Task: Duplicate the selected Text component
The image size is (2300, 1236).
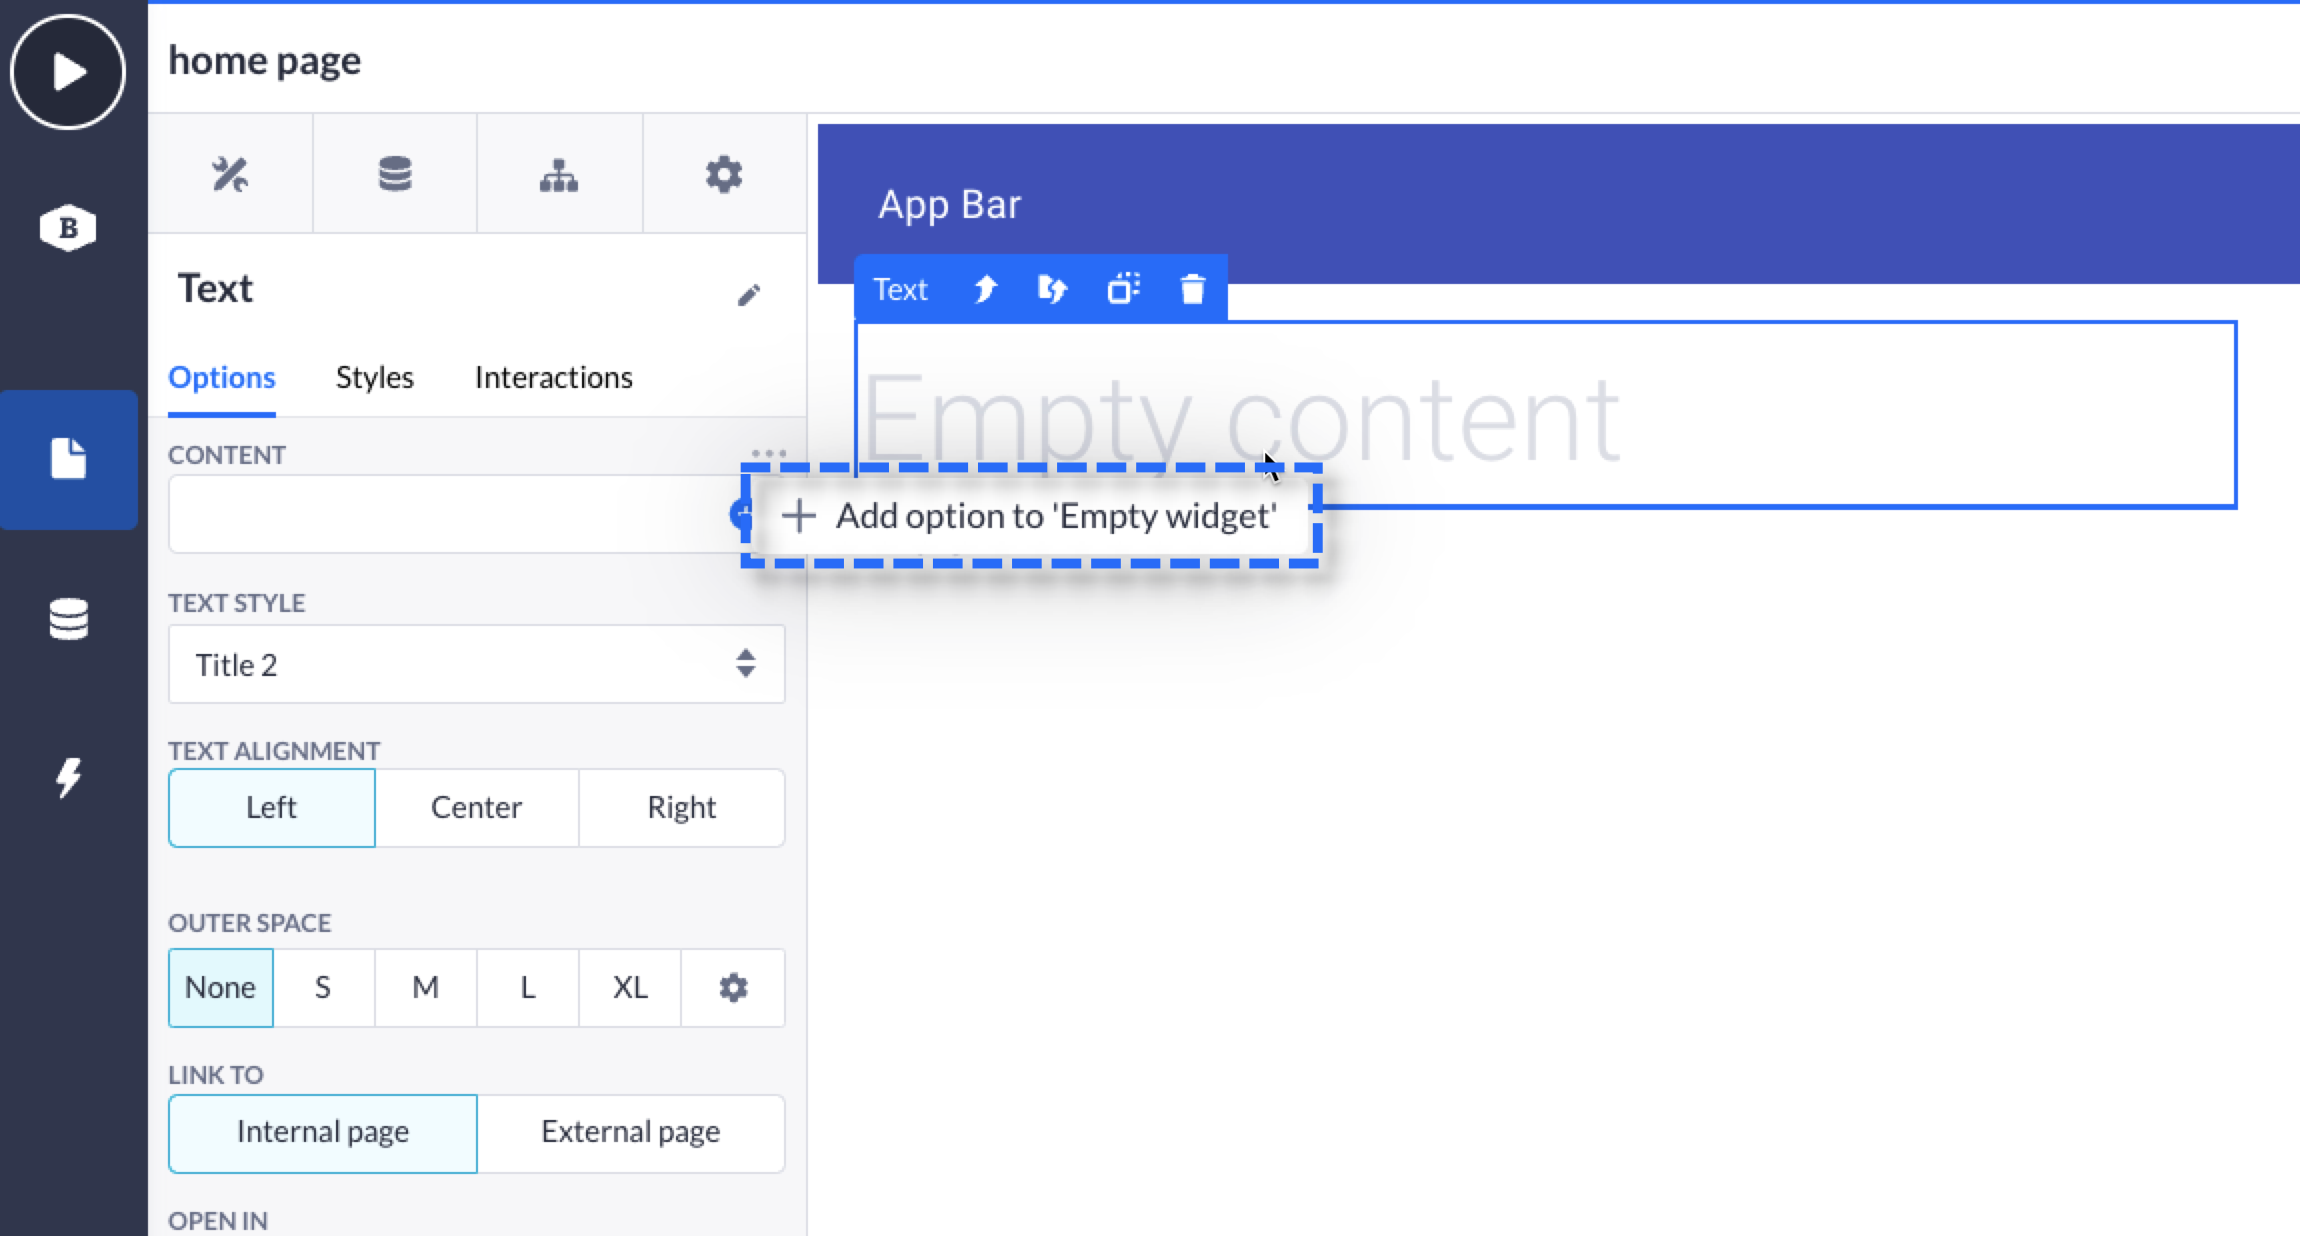Action: (1123, 290)
